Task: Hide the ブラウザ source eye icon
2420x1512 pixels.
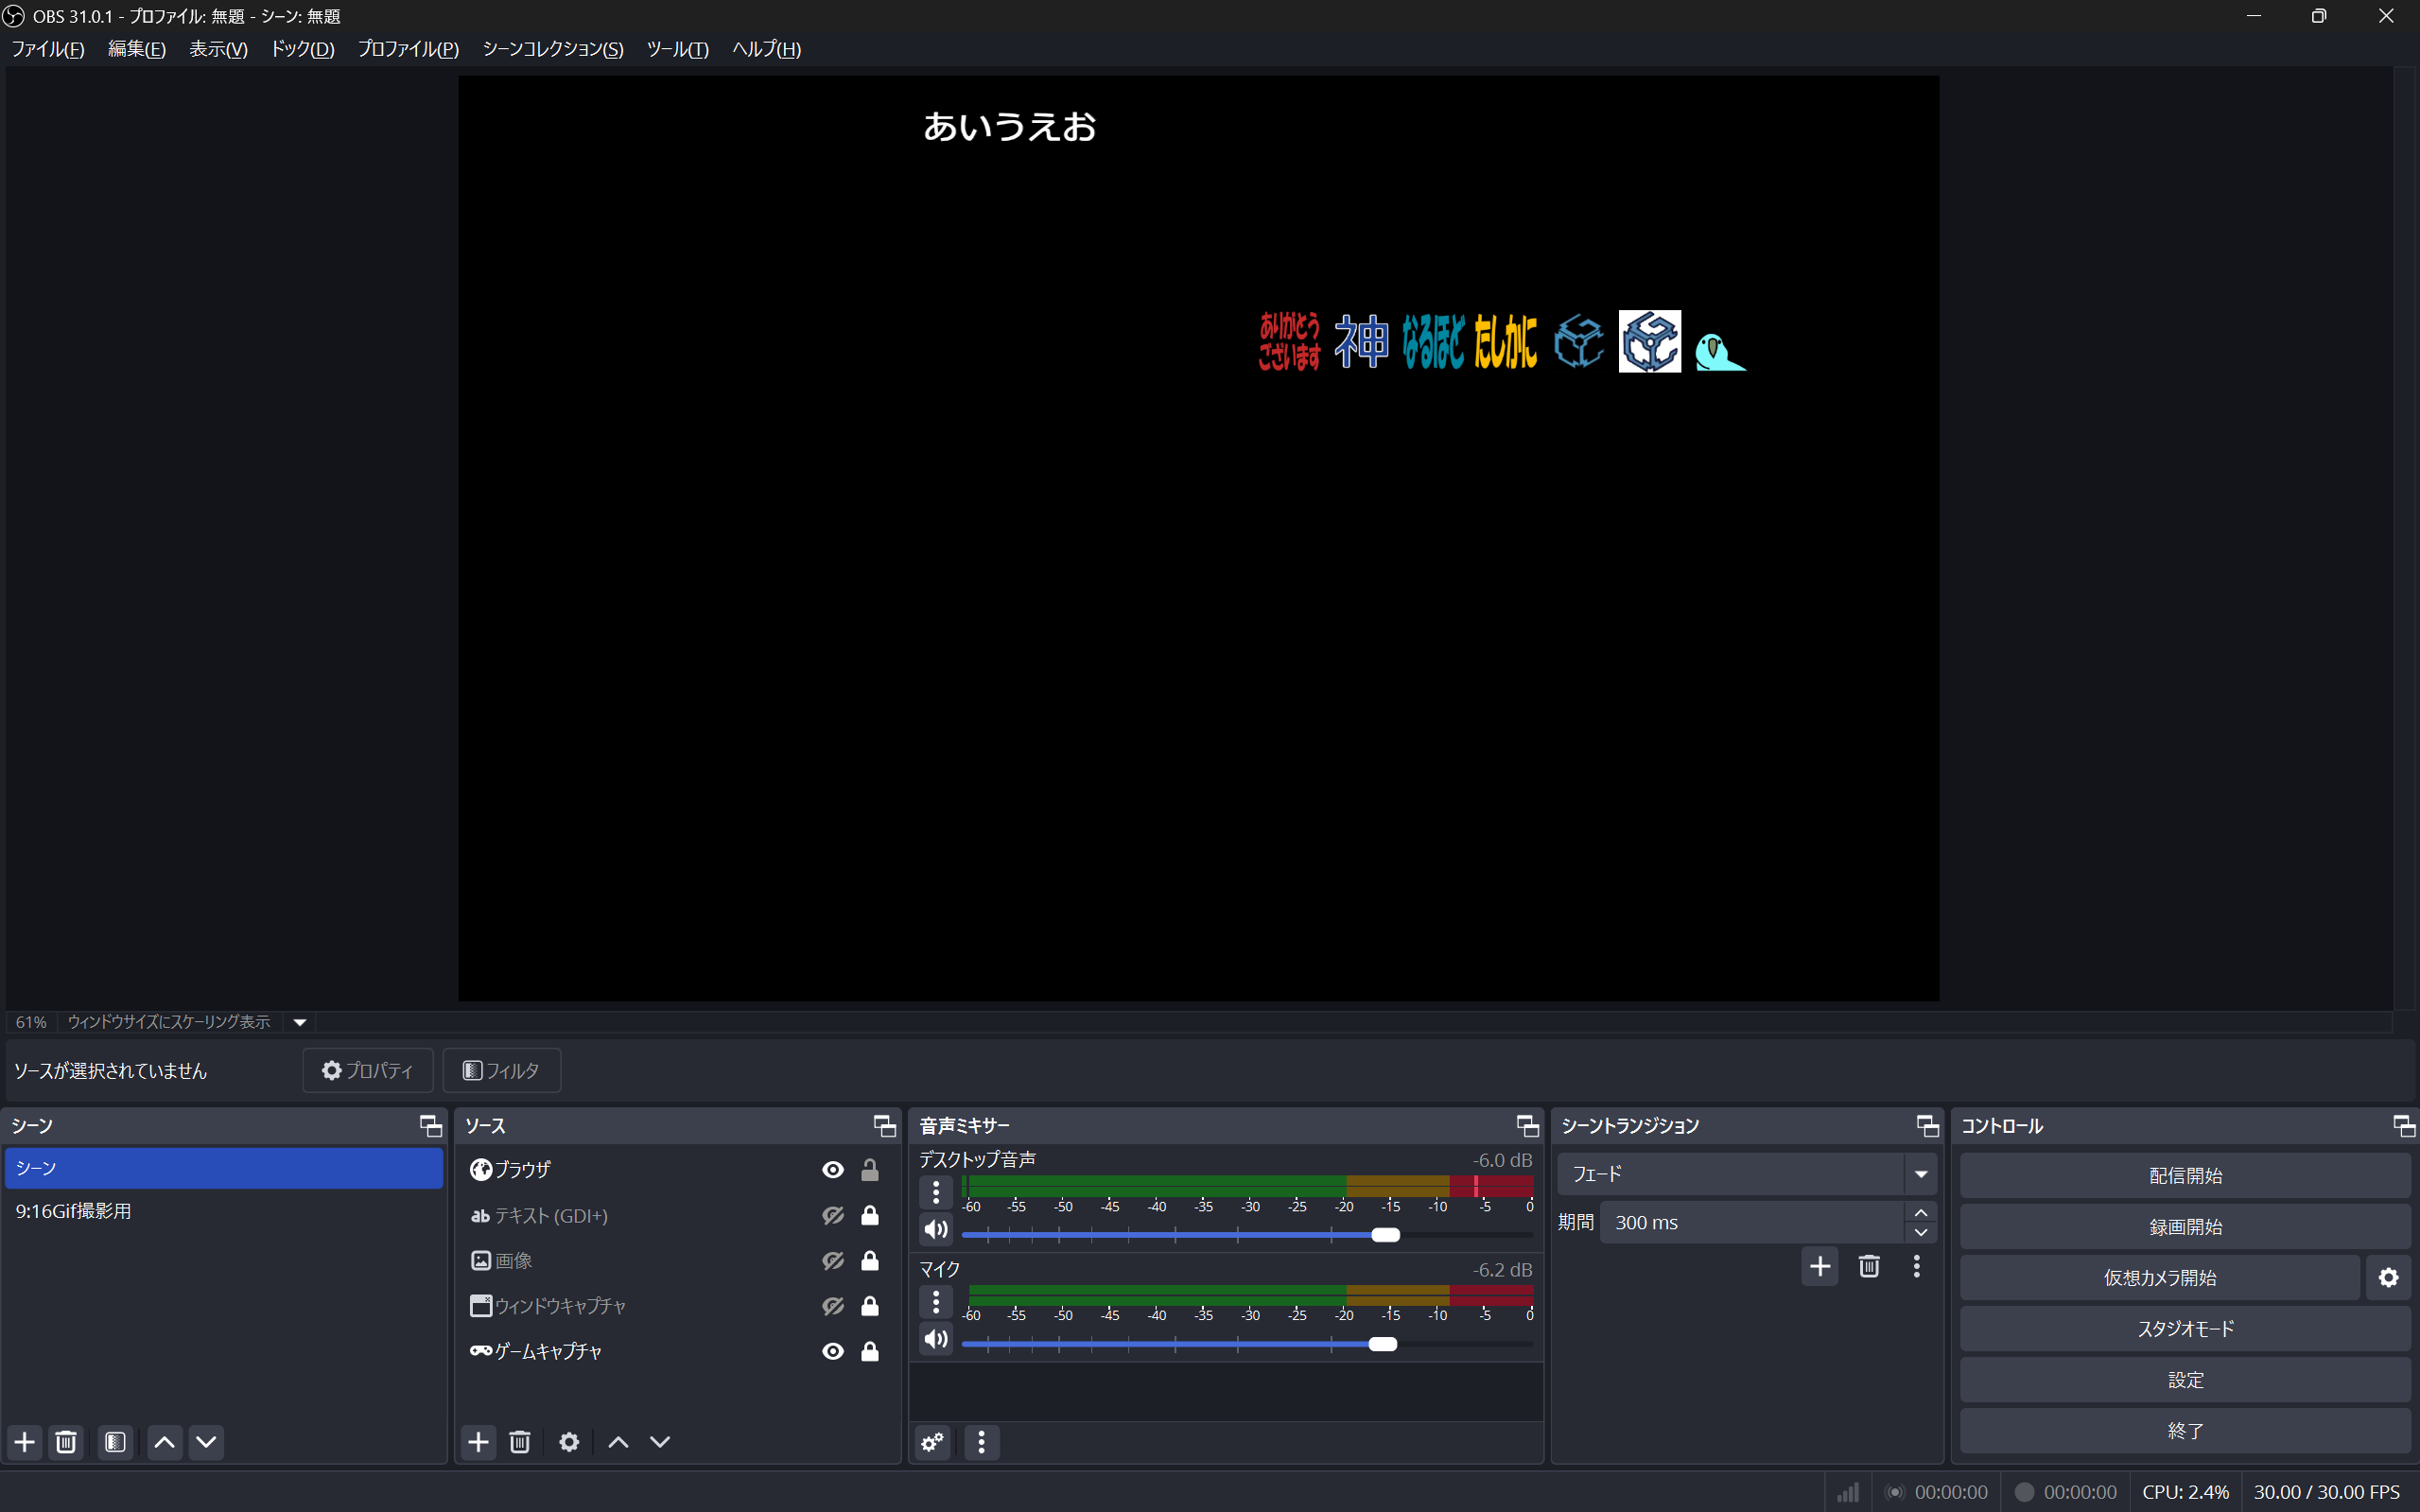Action: (x=833, y=1170)
